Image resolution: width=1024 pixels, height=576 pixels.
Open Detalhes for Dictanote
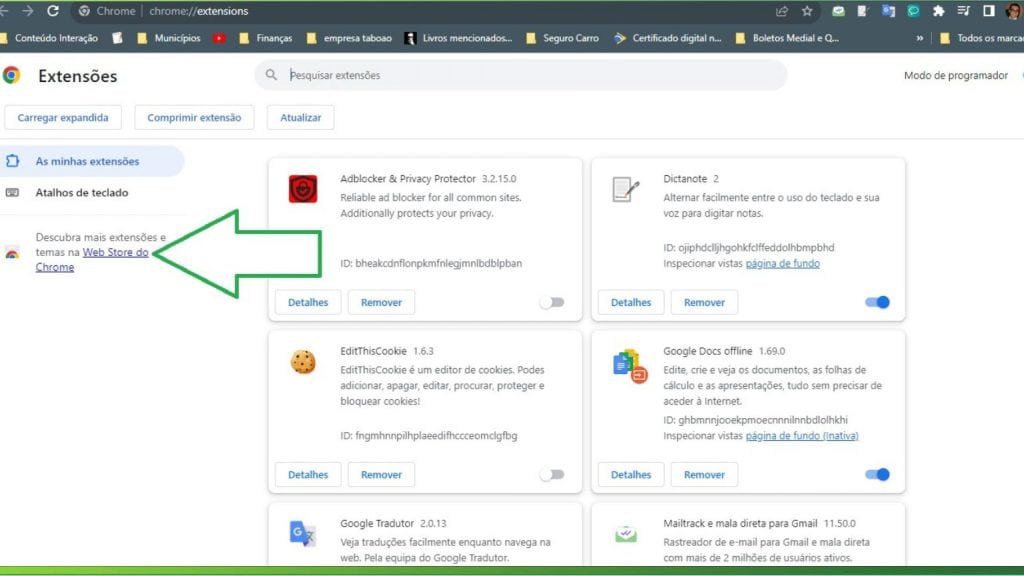(631, 302)
